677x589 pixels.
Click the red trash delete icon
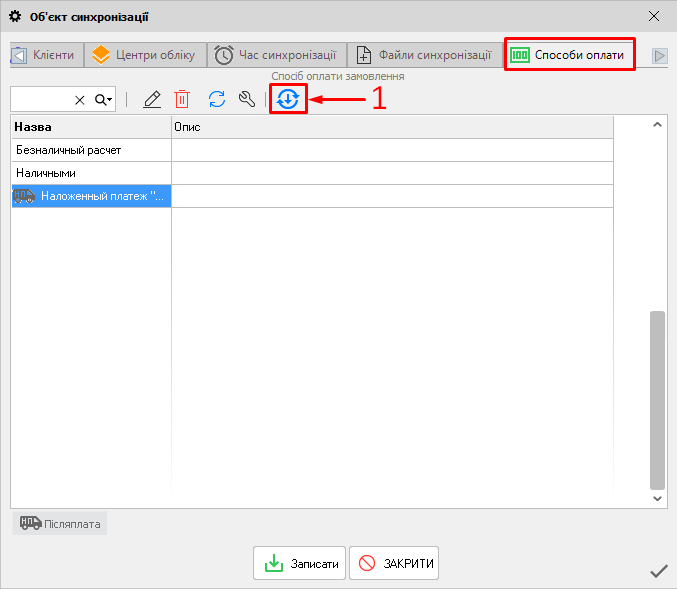click(x=182, y=99)
